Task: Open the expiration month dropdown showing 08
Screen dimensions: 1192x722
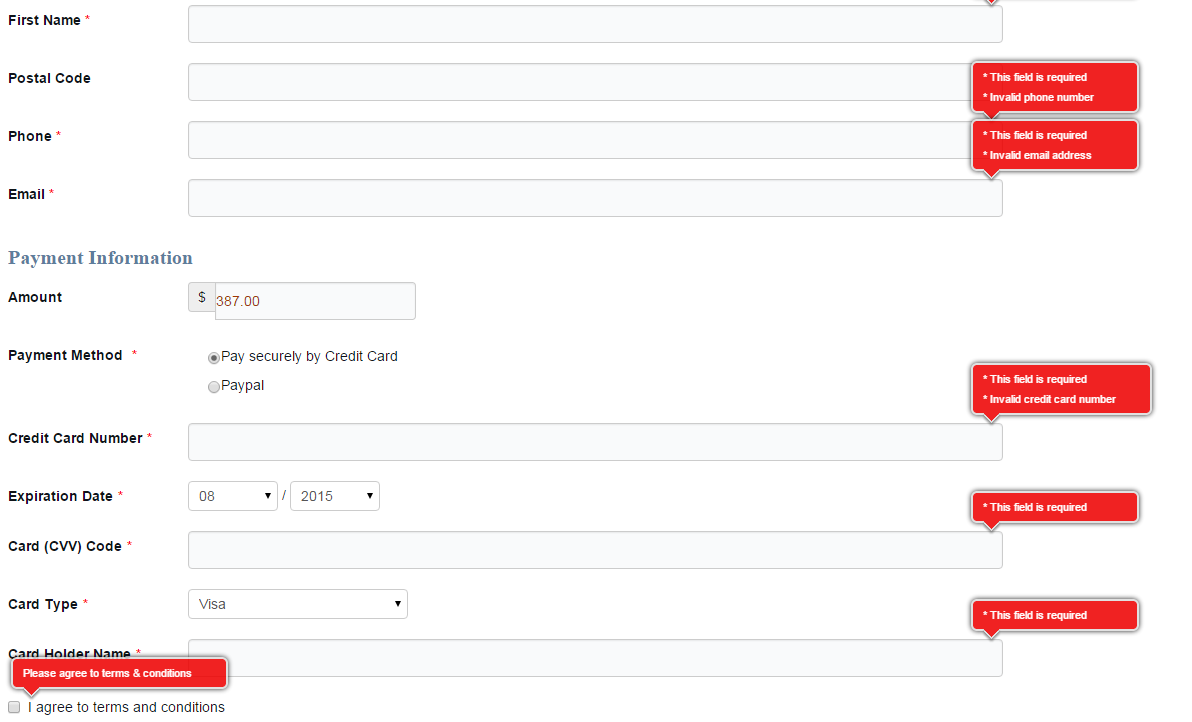Action: click(233, 496)
